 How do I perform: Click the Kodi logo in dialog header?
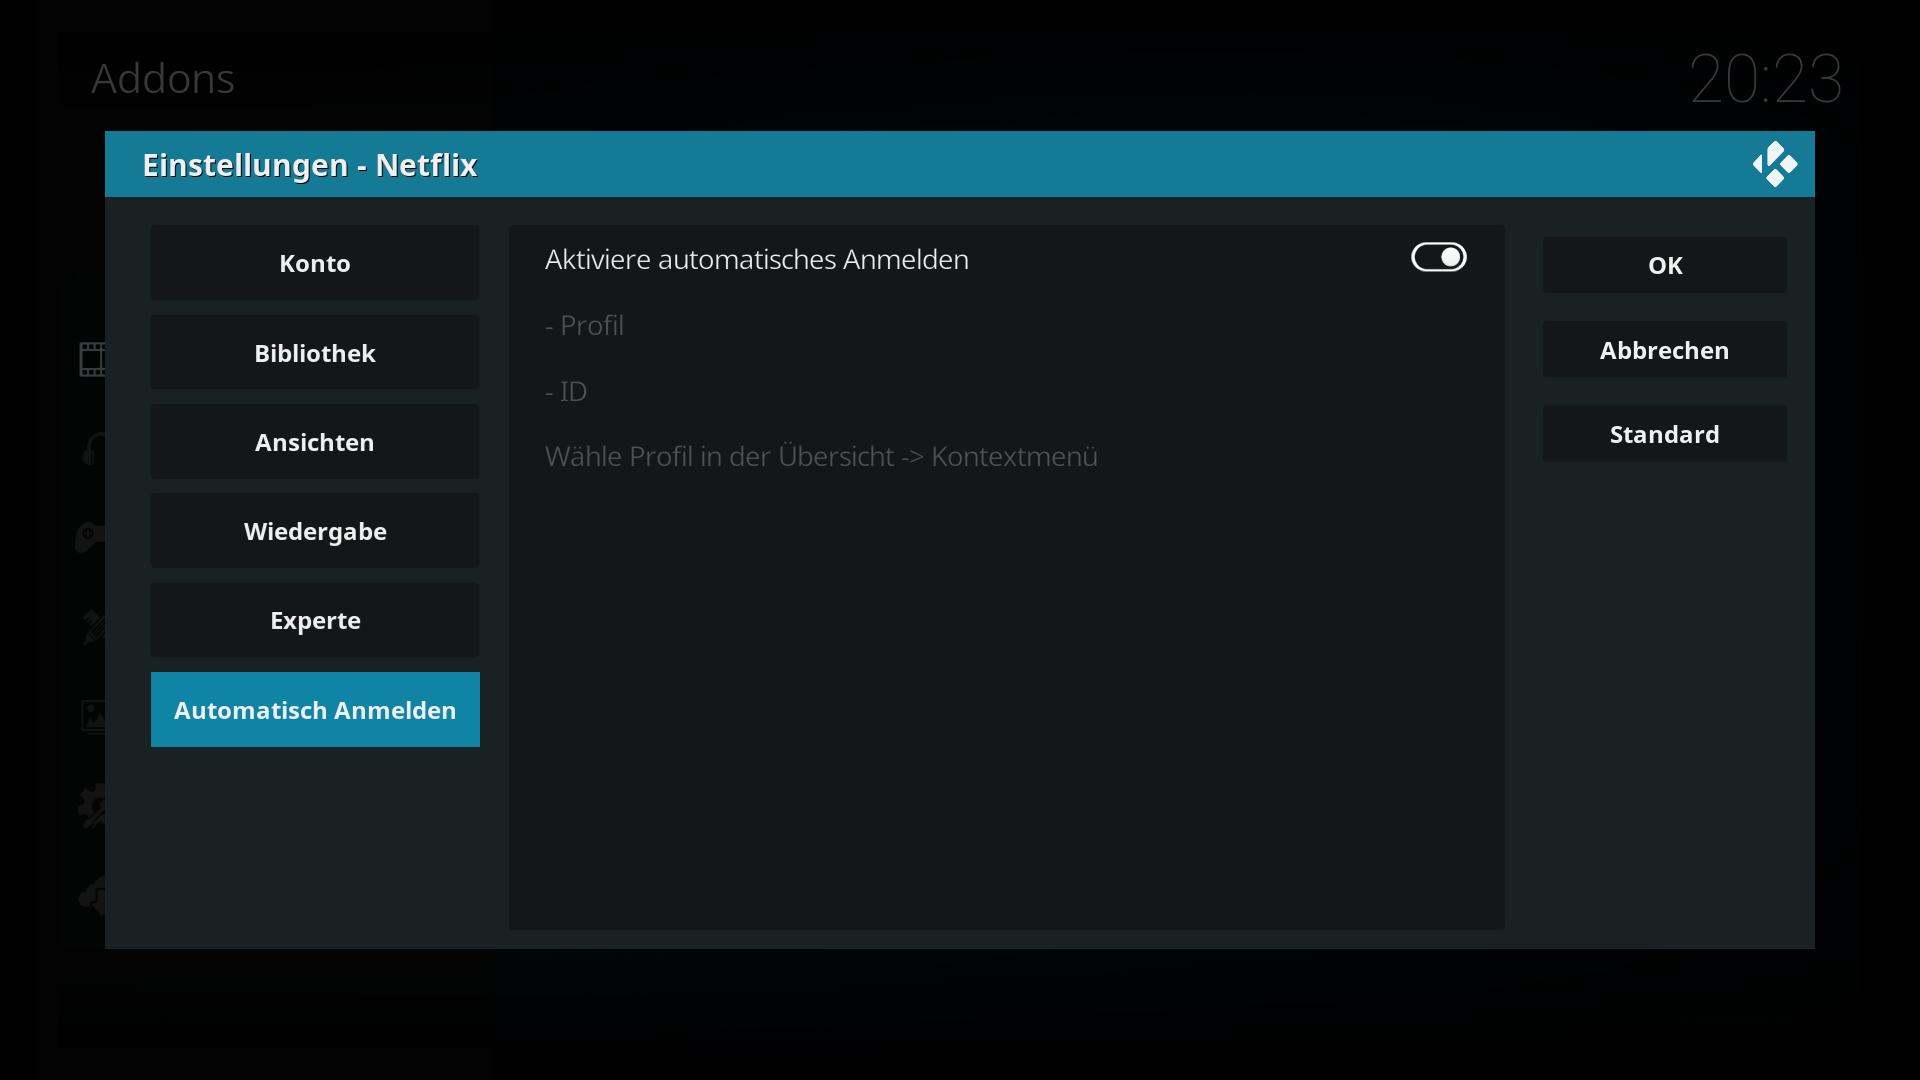coord(1775,164)
